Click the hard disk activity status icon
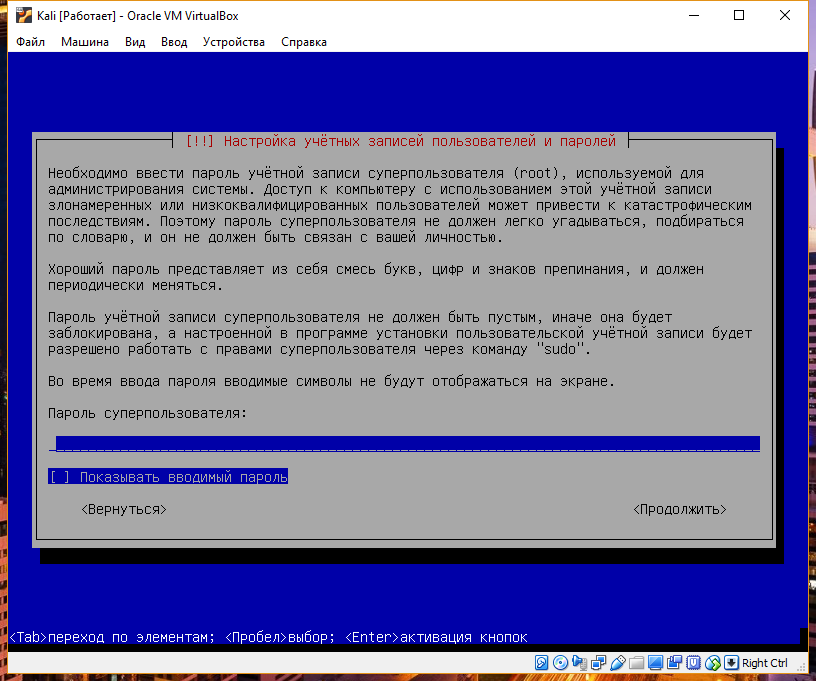Viewport: 816px width, 681px height. 541,662
